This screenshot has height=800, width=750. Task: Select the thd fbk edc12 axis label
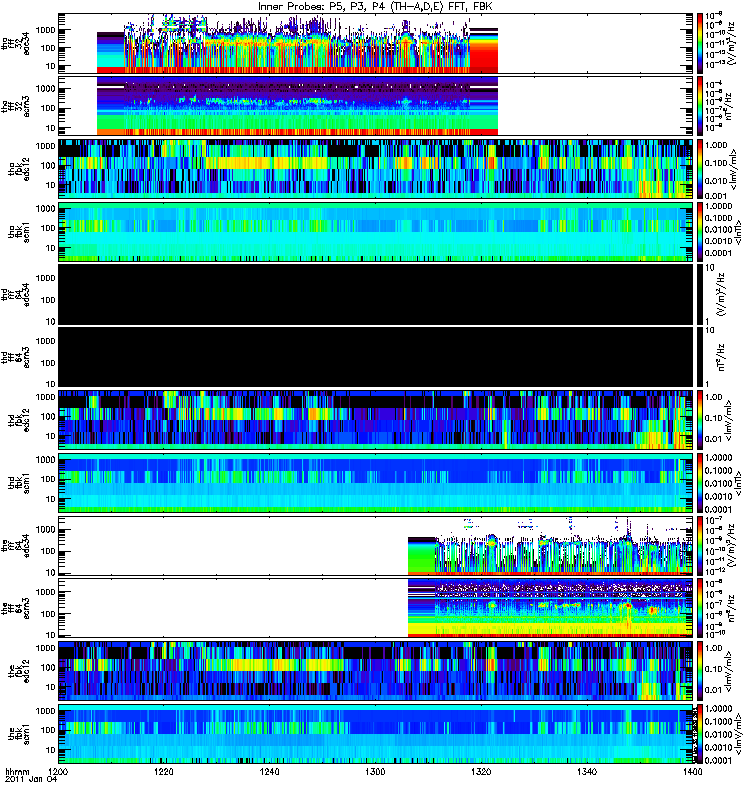pyautogui.click(x=19, y=420)
